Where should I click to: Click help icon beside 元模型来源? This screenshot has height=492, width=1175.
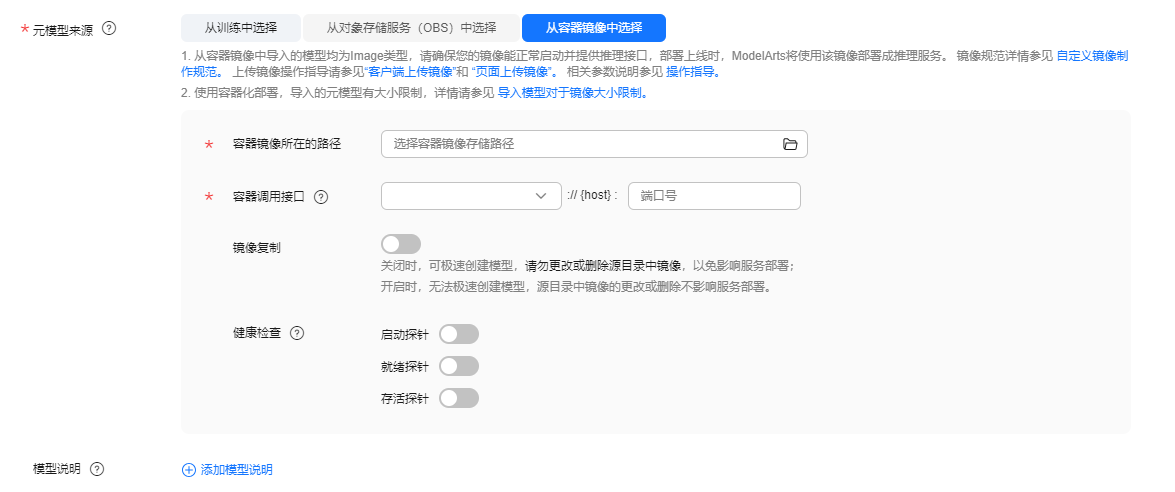coord(109,28)
